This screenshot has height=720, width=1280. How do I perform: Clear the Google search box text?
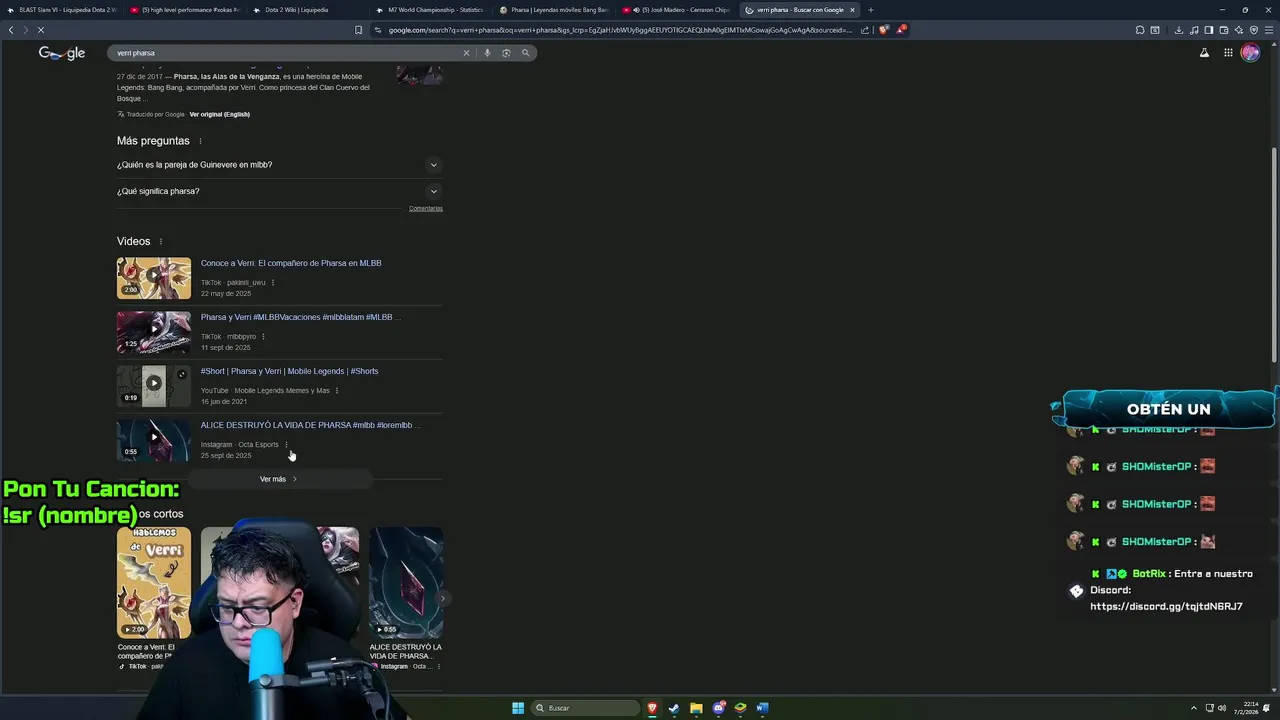coord(466,53)
